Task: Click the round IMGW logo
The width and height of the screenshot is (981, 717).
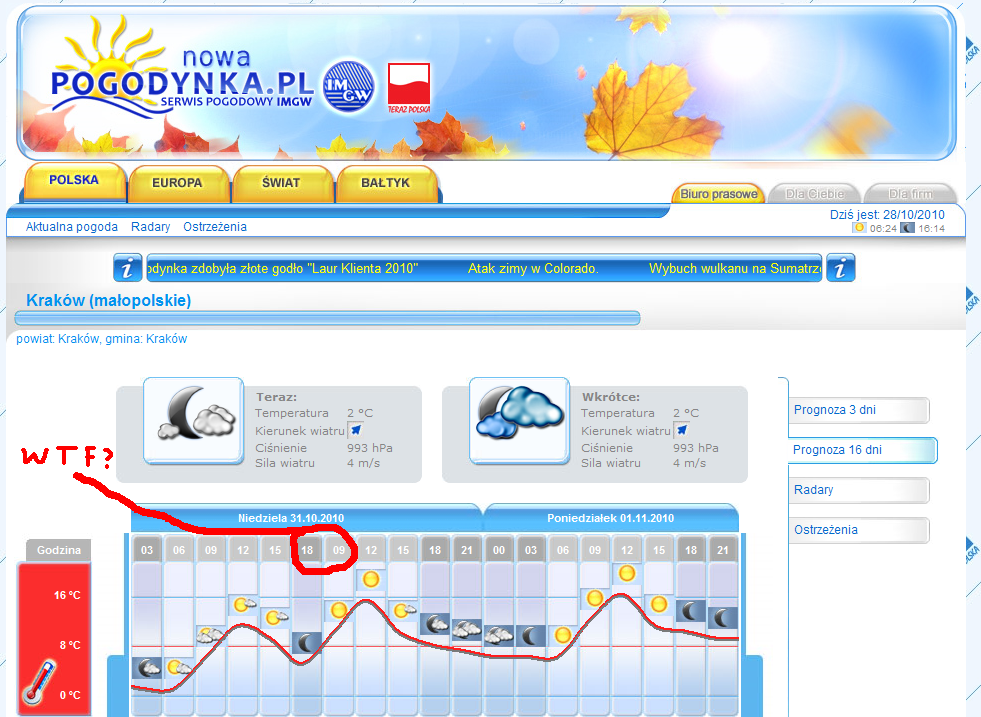Action: pyautogui.click(x=348, y=86)
